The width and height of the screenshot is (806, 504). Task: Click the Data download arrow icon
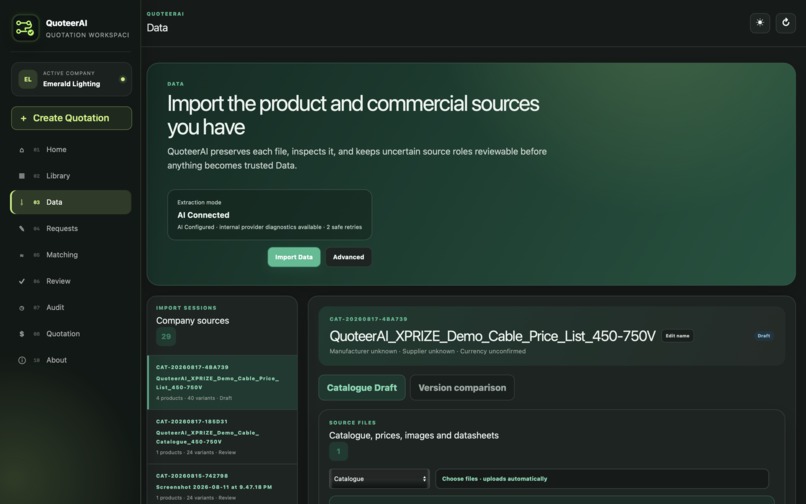[22, 202]
